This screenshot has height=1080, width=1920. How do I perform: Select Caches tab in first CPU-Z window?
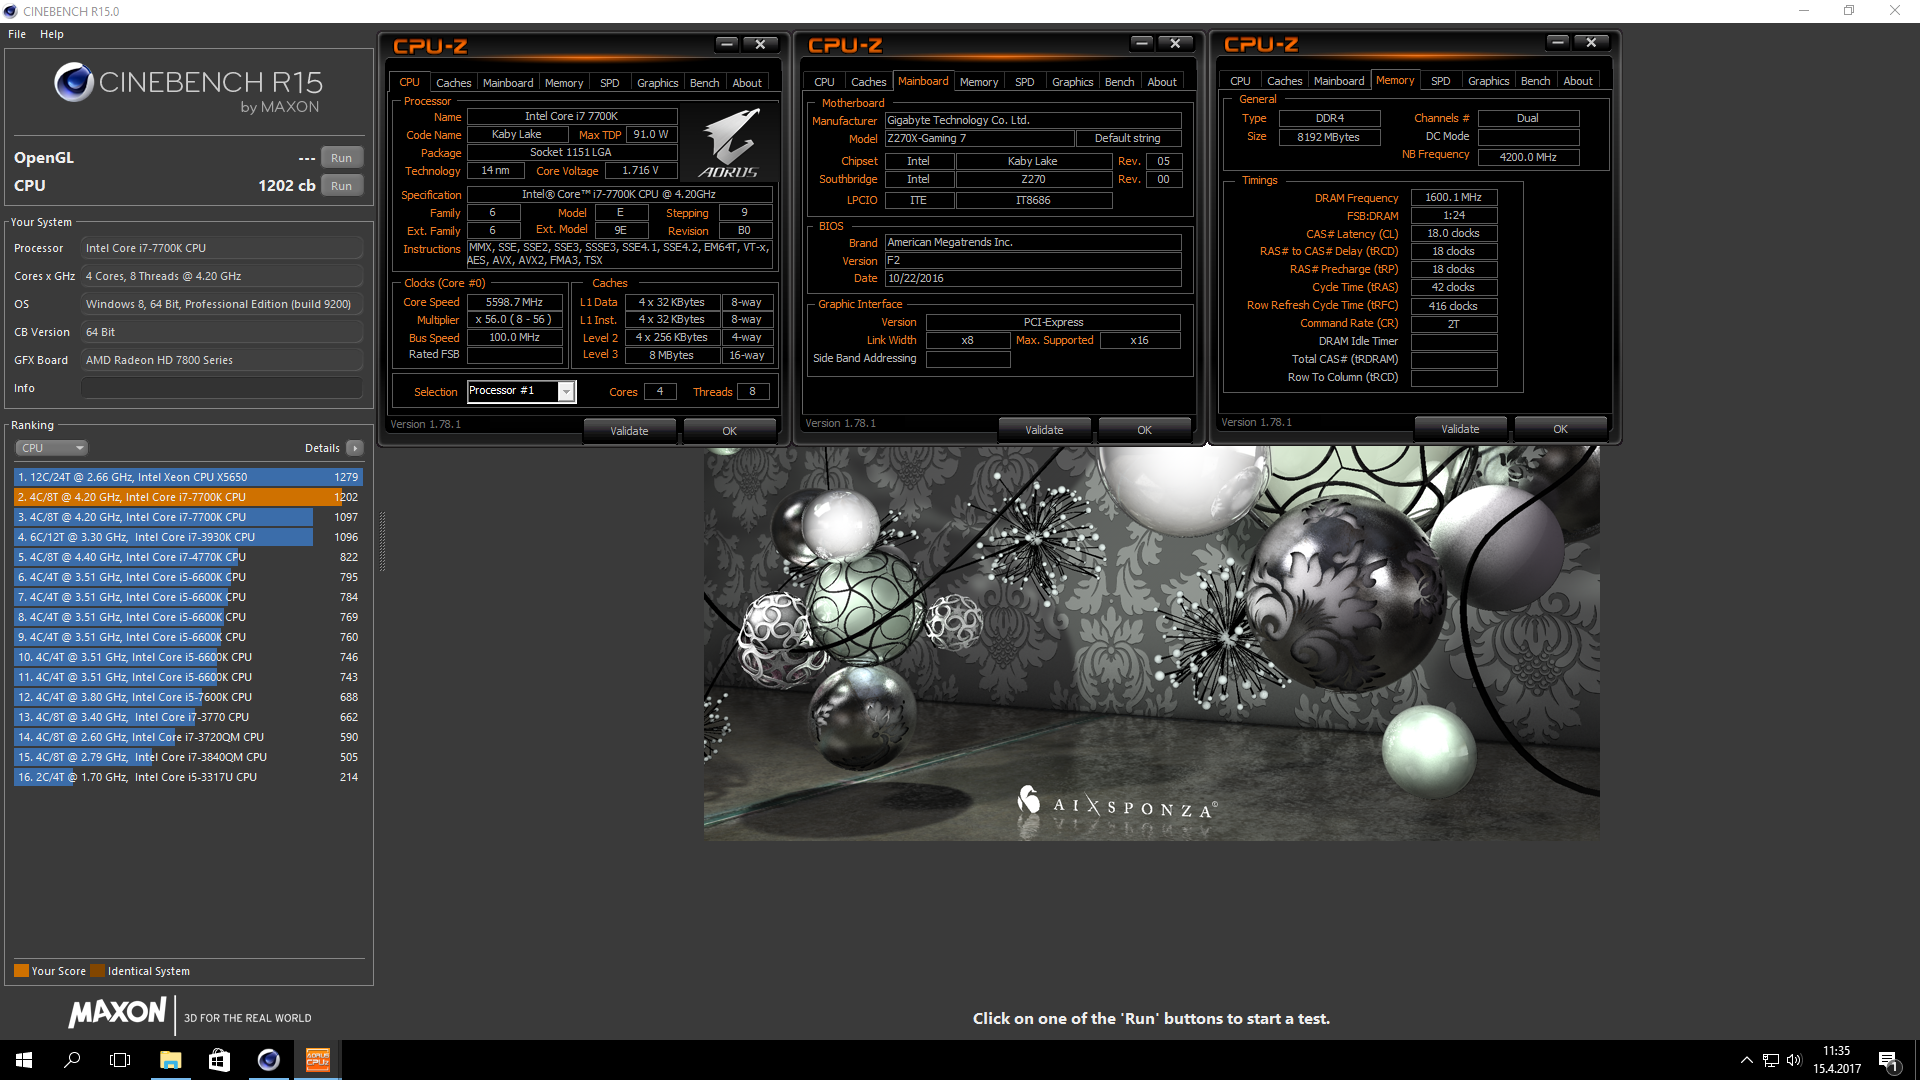(453, 83)
